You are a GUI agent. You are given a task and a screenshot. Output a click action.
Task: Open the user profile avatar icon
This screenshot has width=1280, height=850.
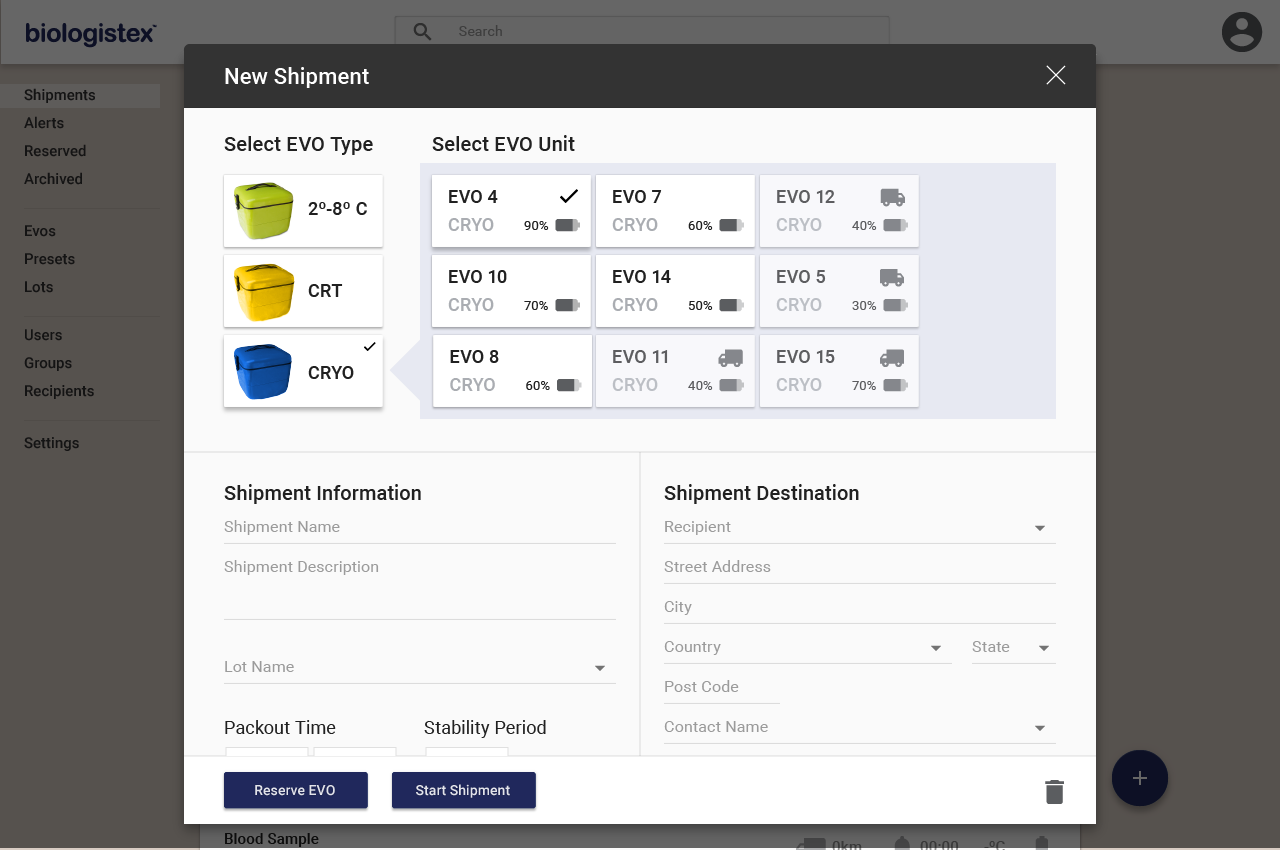(x=1241, y=32)
